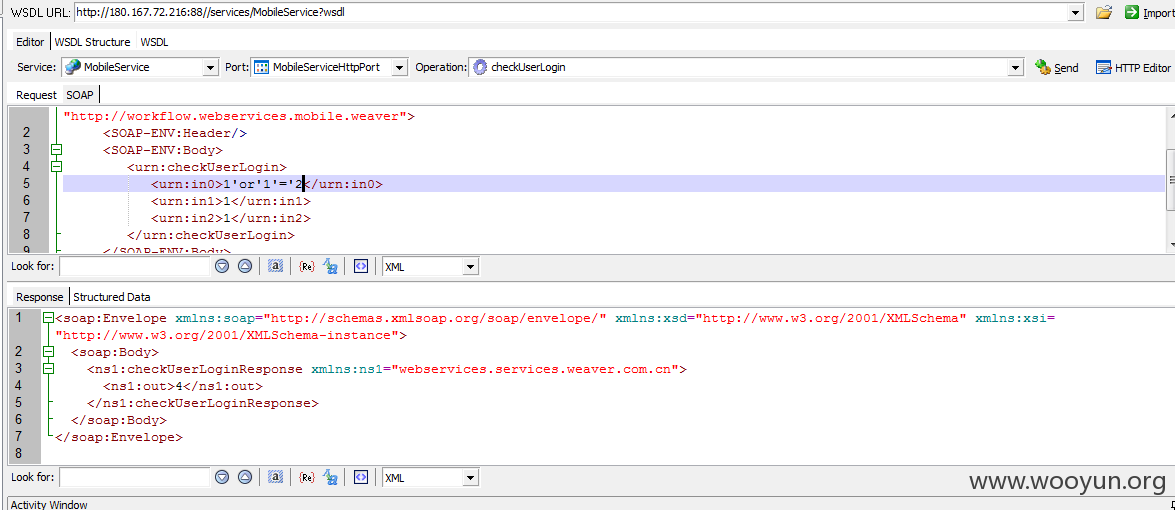Switch to the WSDL tab
Viewport: 1175px width, 510px height.
click(154, 42)
